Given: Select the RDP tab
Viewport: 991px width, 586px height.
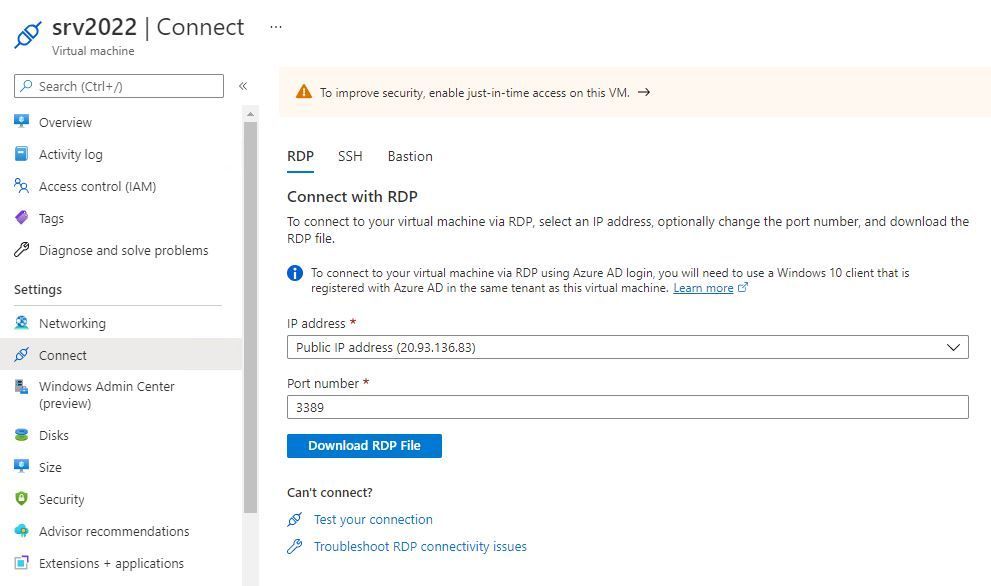Looking at the screenshot, I should click(x=300, y=156).
